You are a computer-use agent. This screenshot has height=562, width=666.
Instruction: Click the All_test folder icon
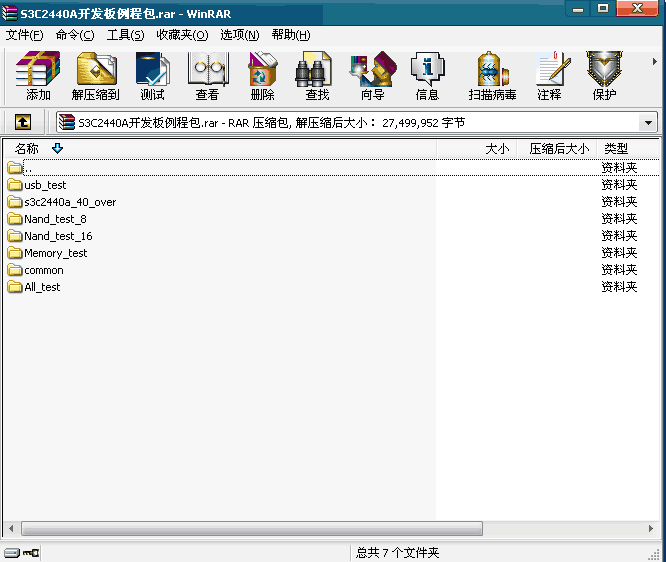[x=14, y=287]
